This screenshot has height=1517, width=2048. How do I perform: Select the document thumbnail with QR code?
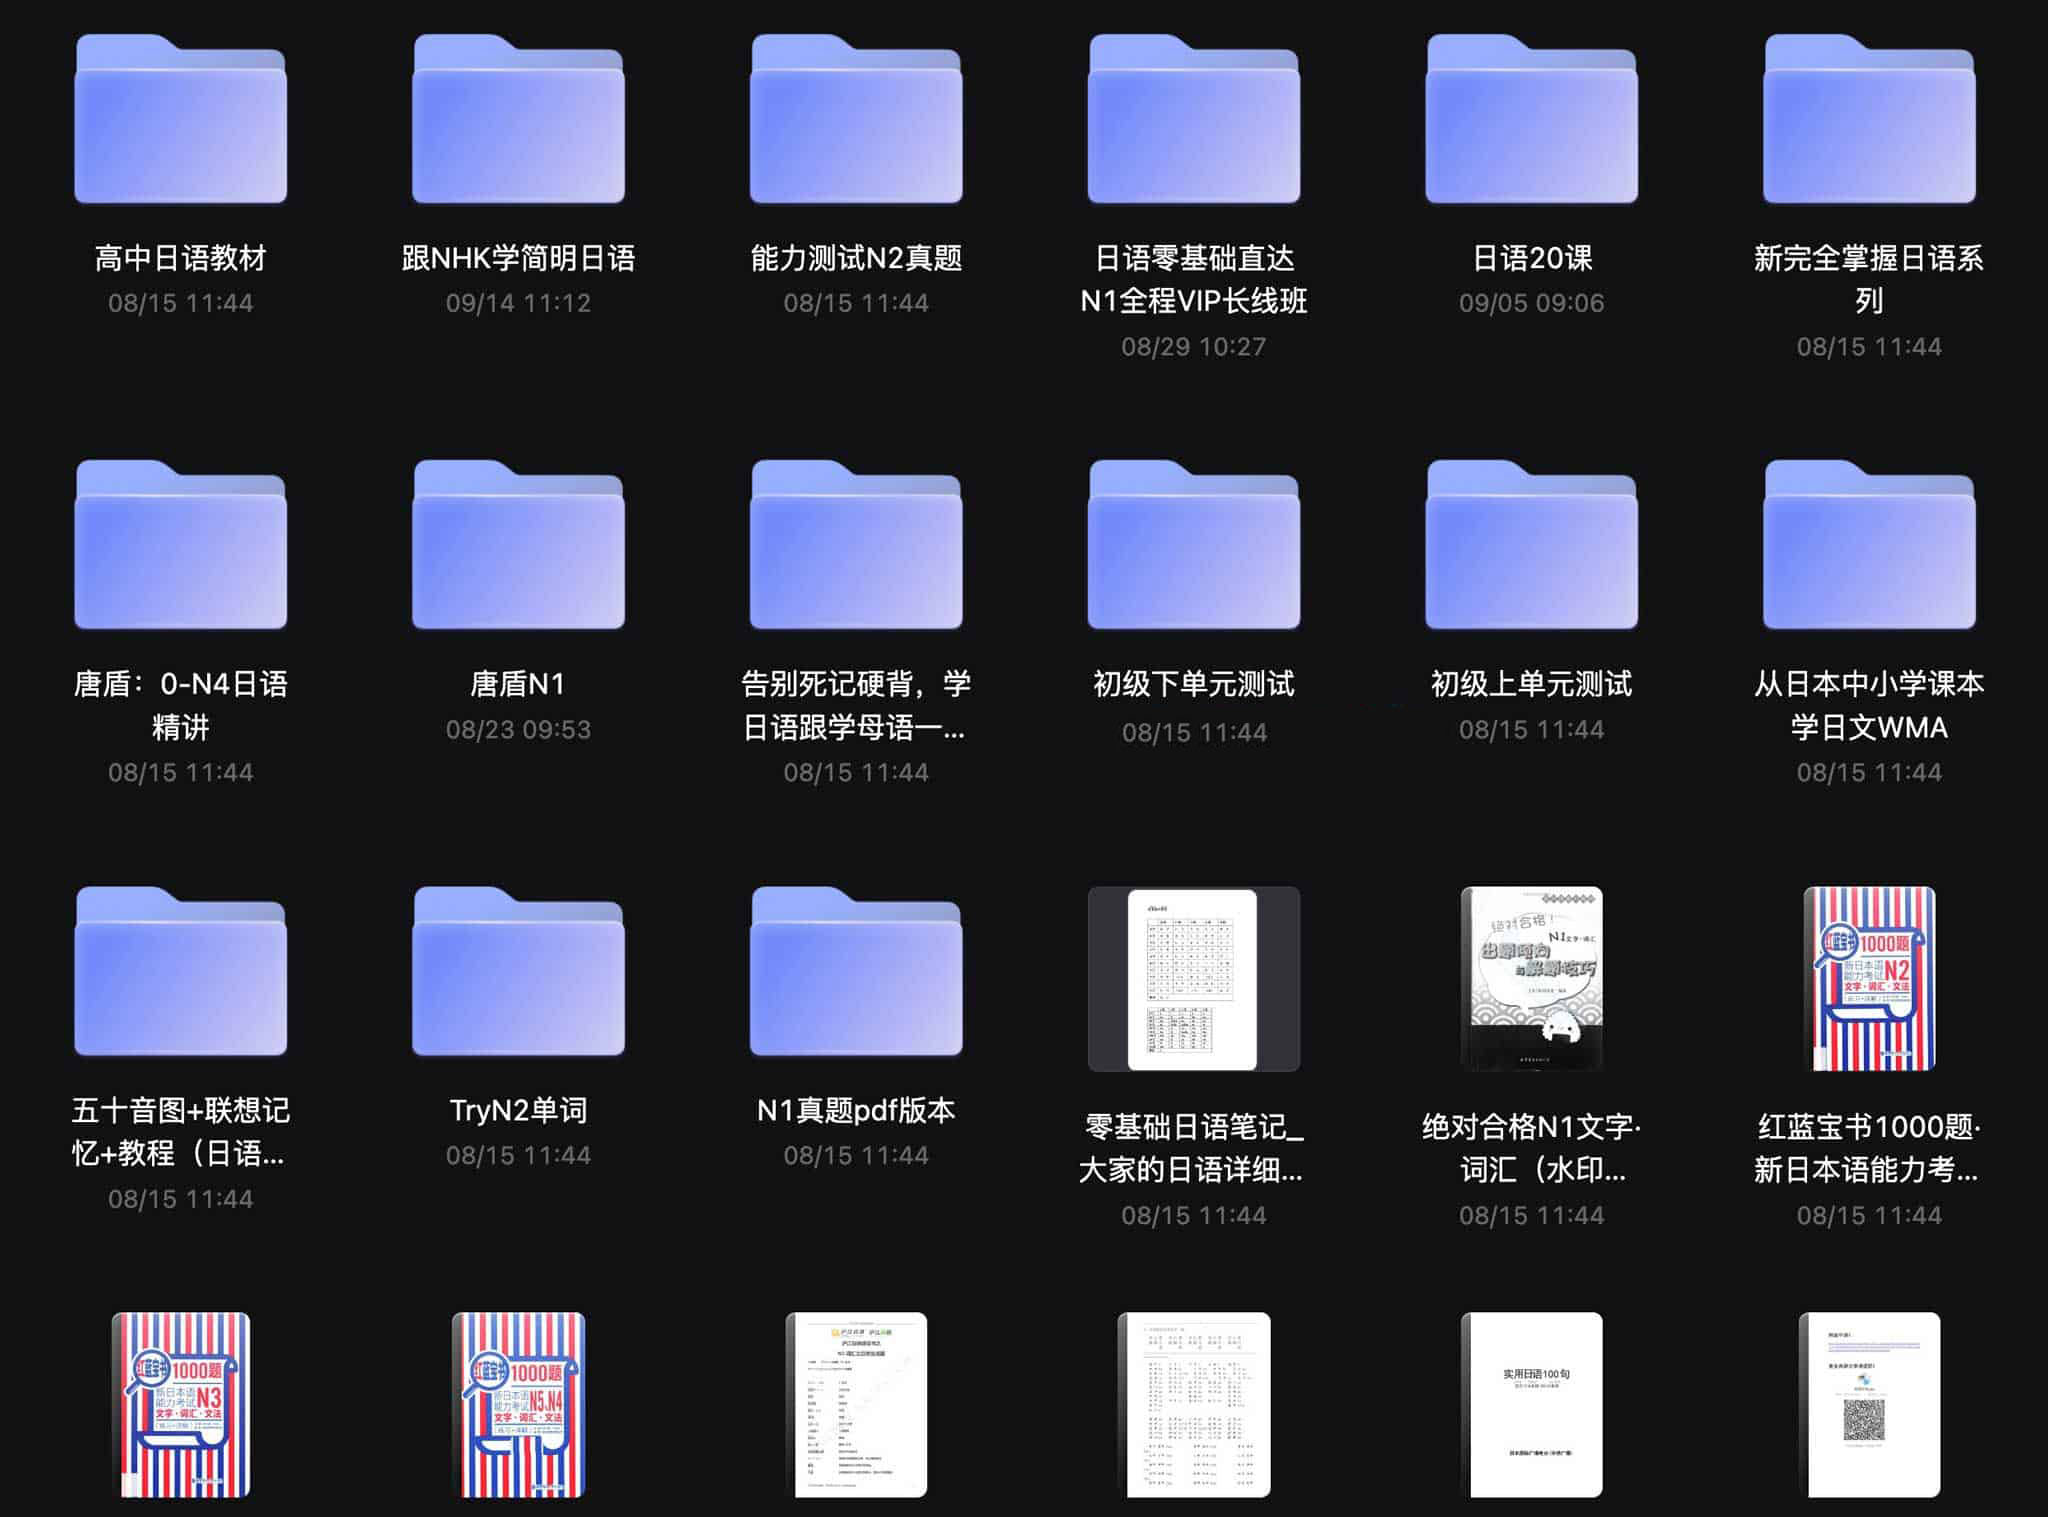[x=1869, y=1405]
